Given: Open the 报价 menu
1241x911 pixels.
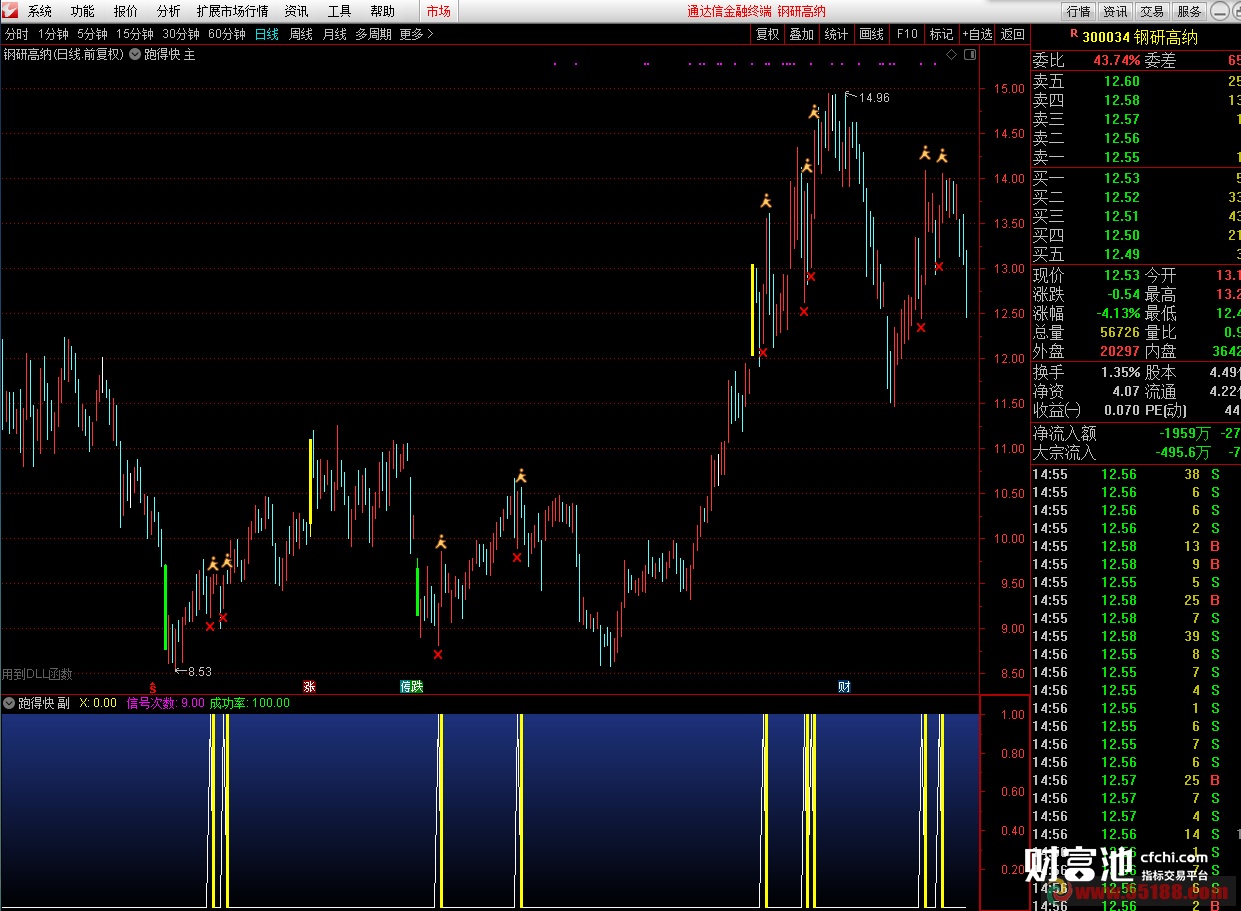Looking at the screenshot, I should [x=126, y=11].
